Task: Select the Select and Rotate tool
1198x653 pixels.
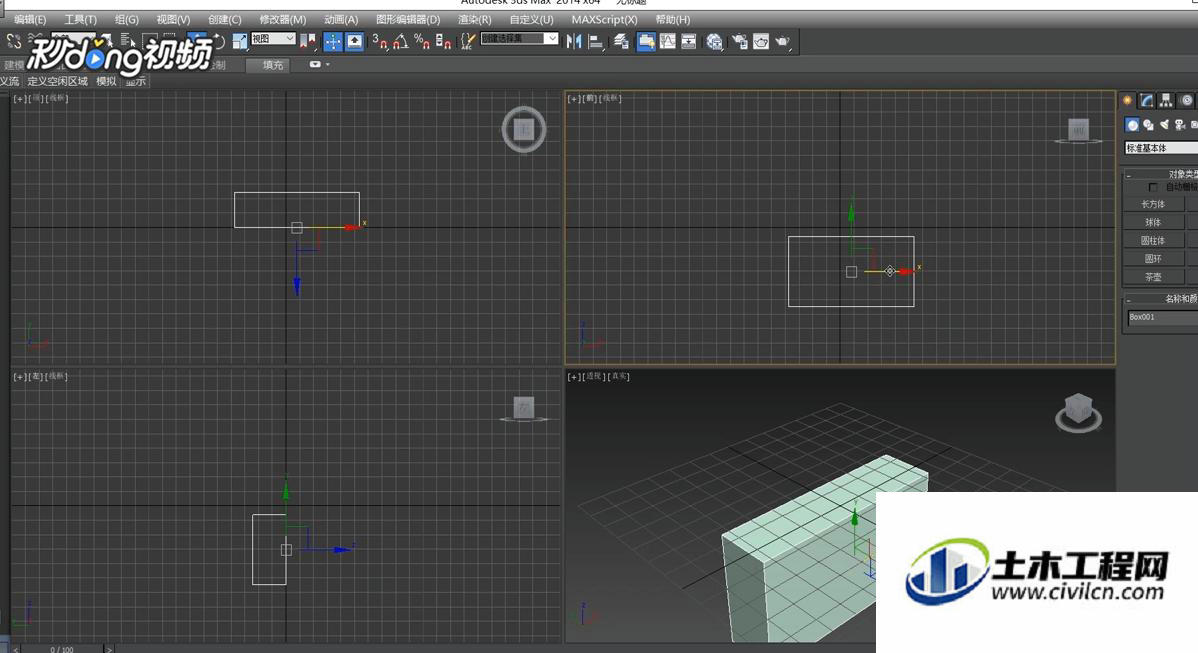Action: click(219, 41)
